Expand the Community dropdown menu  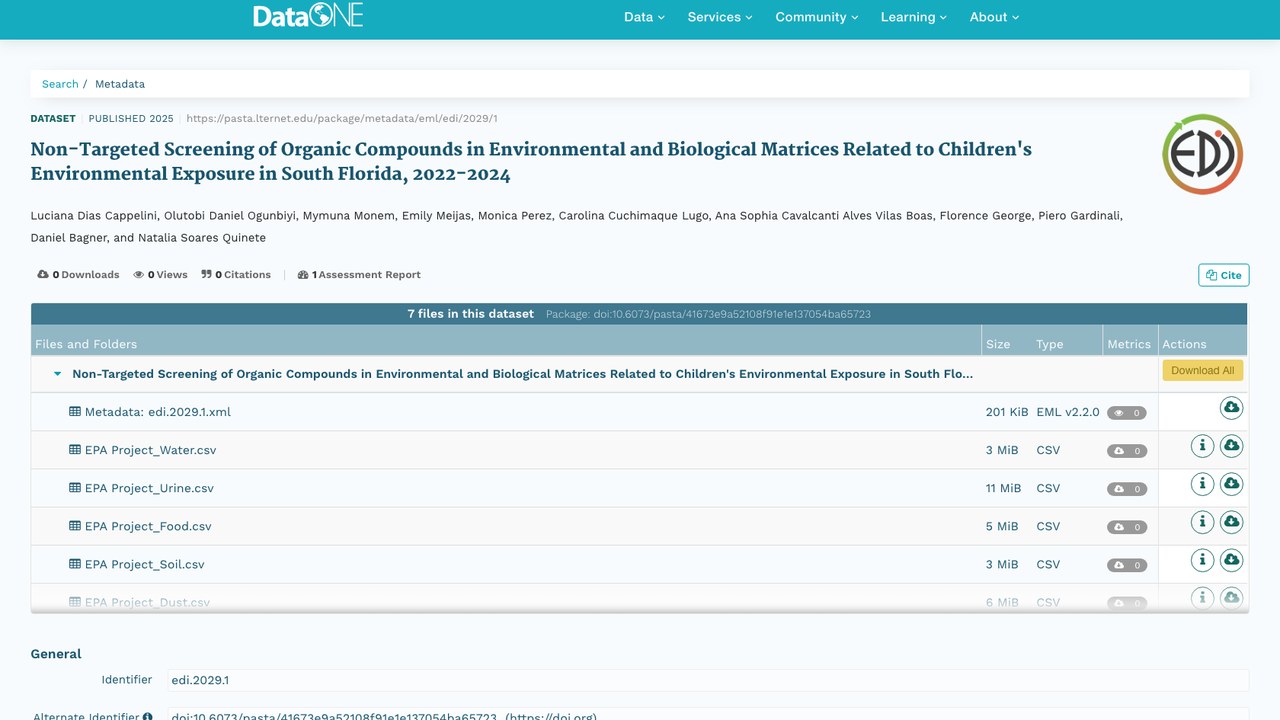[817, 17]
